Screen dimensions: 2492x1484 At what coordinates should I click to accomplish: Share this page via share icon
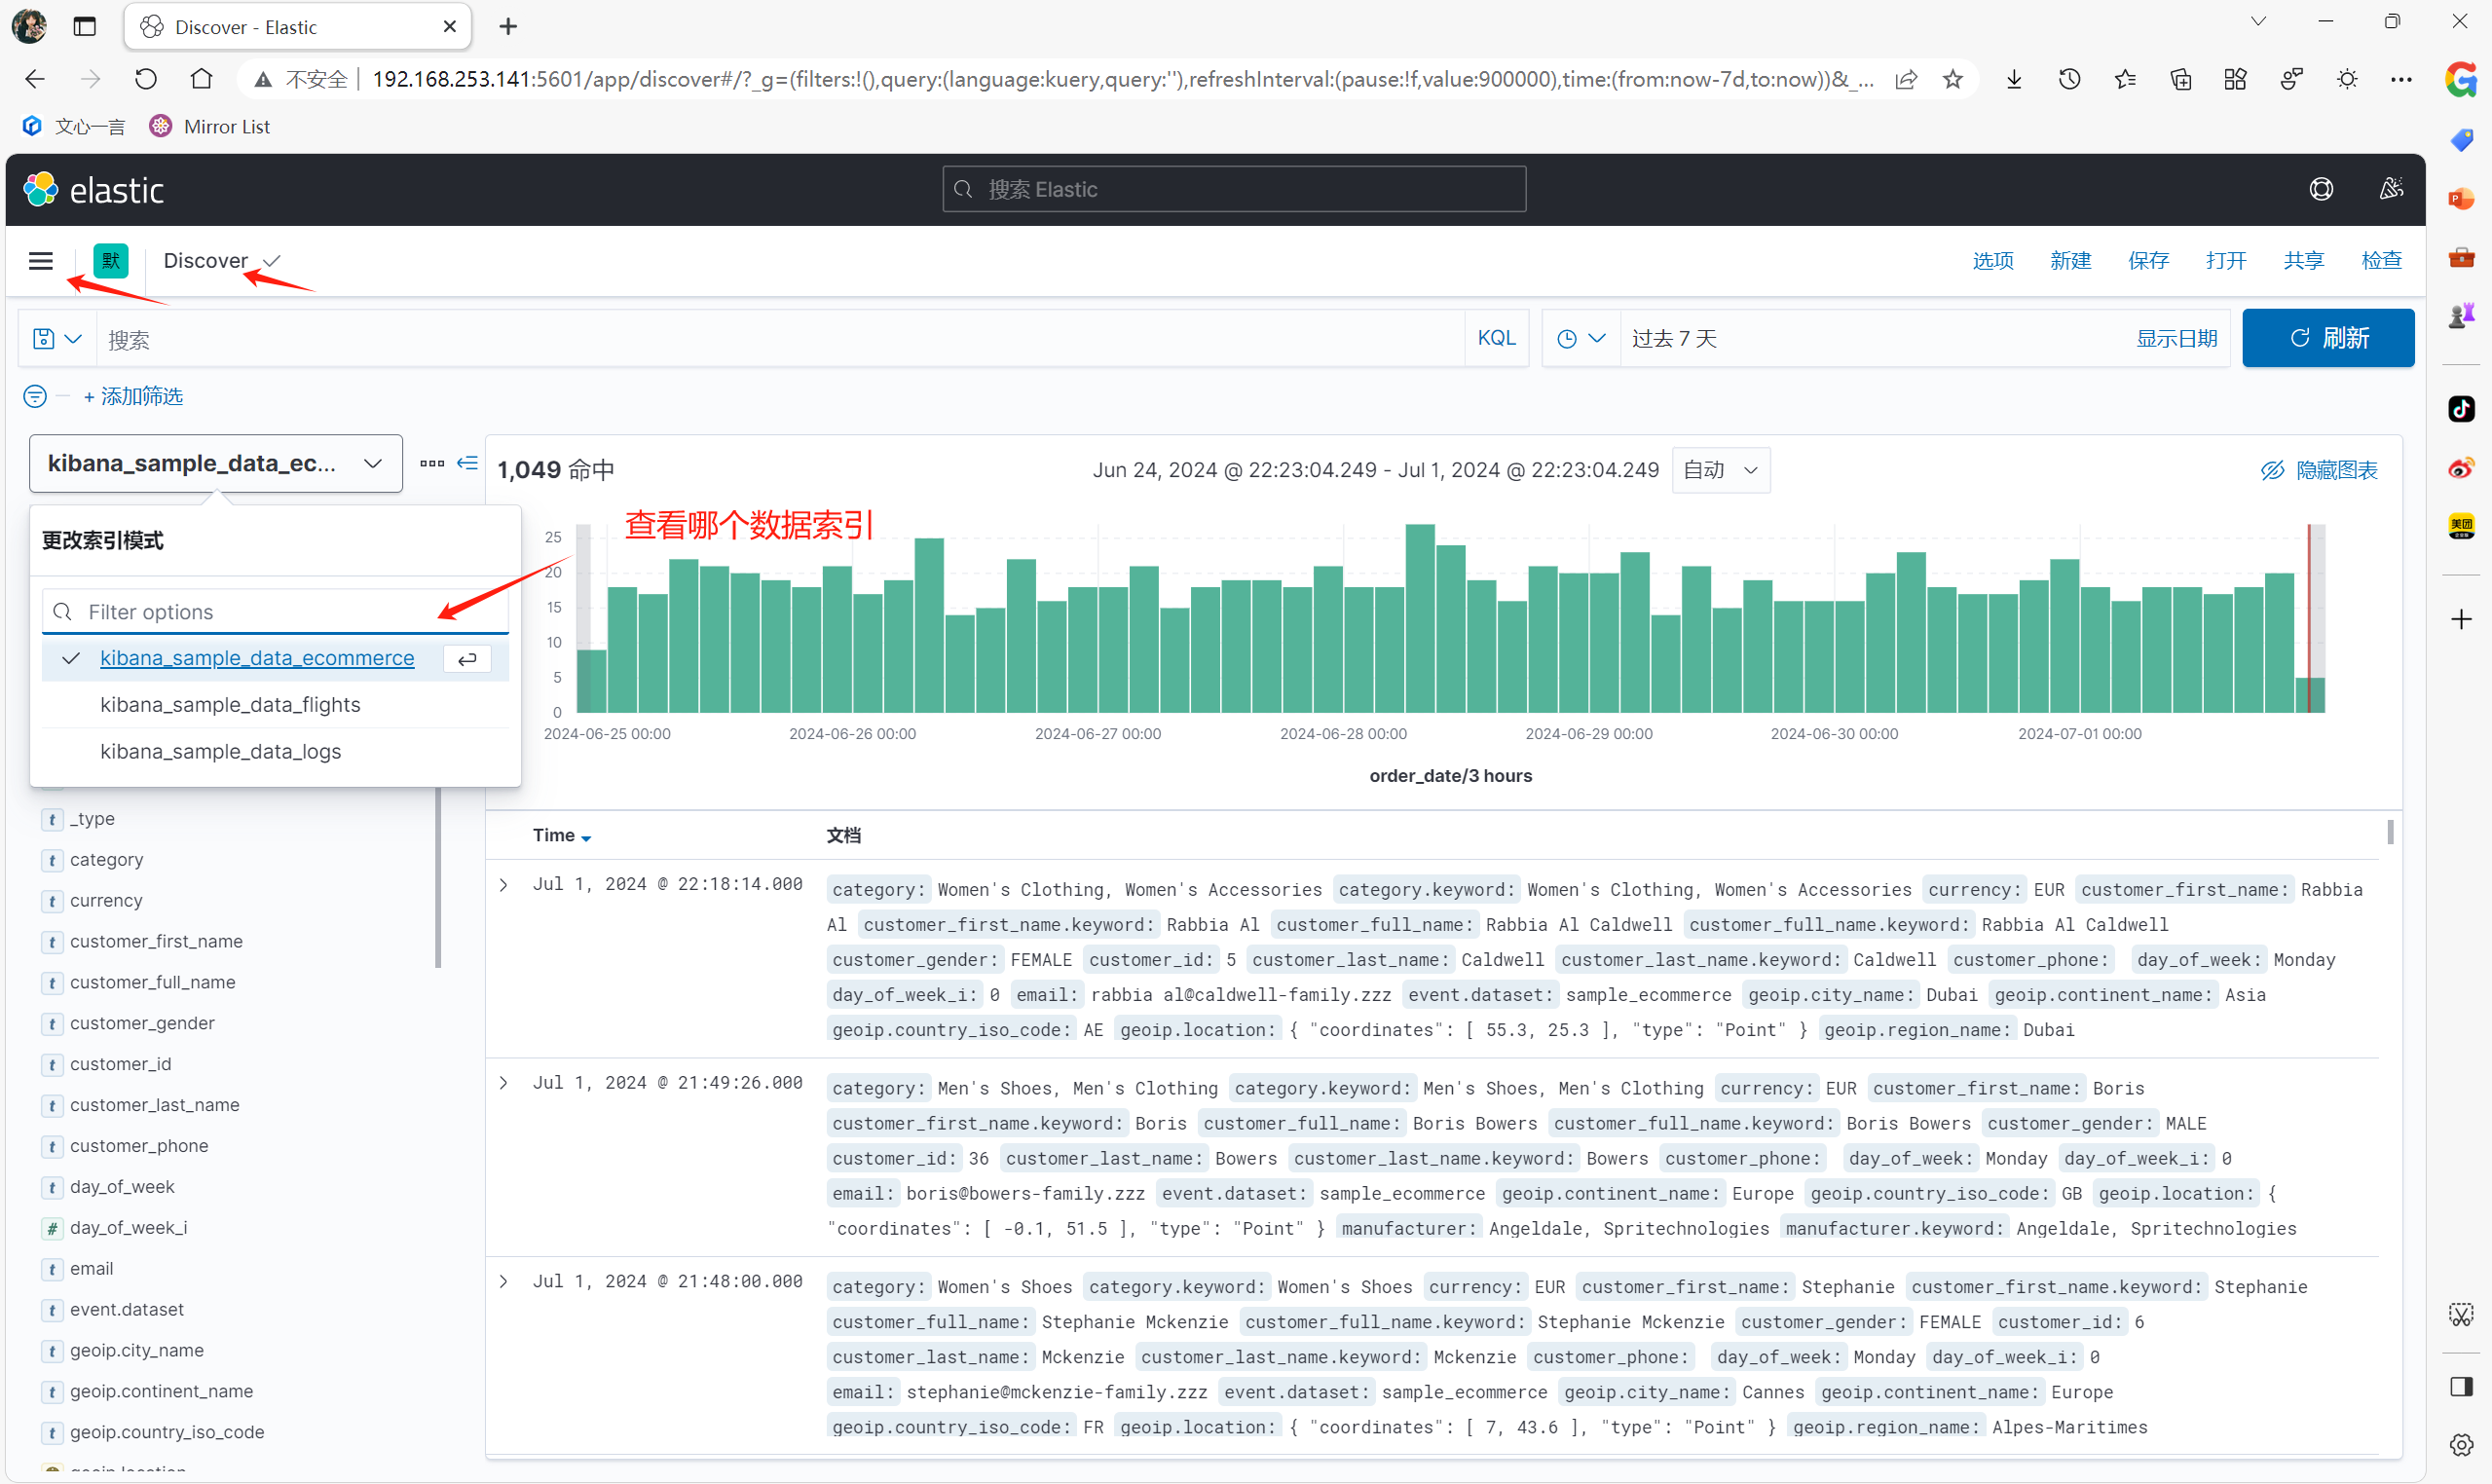click(1907, 79)
